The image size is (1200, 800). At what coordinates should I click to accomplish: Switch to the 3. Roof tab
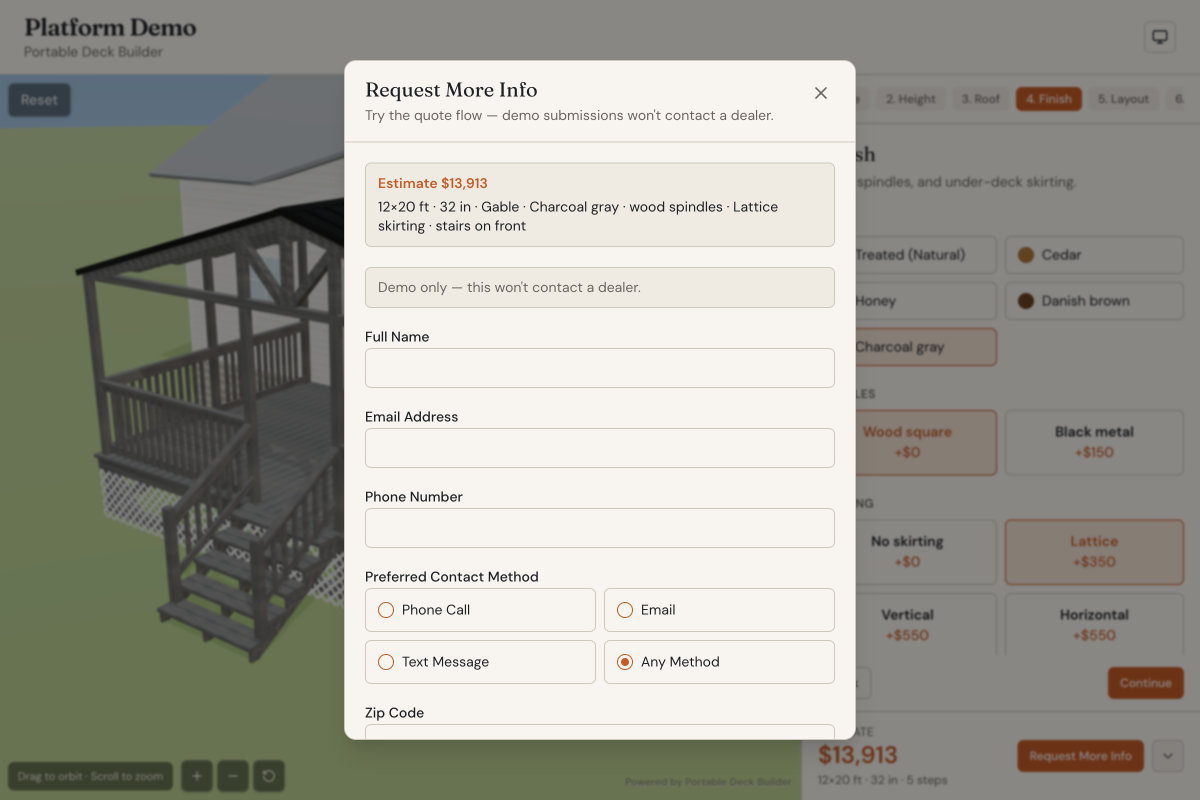click(980, 99)
